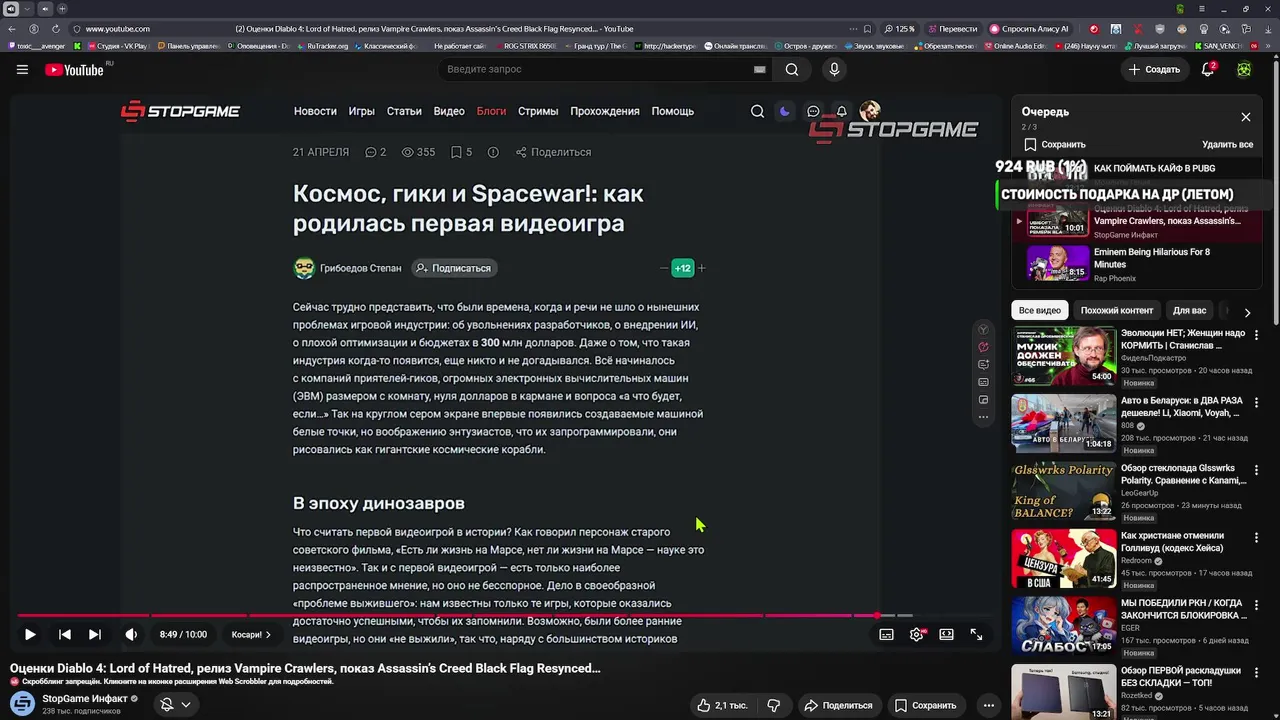Expand the channel notification bell dropdown
1280x720 pixels.
pyautogui.click(x=176, y=704)
